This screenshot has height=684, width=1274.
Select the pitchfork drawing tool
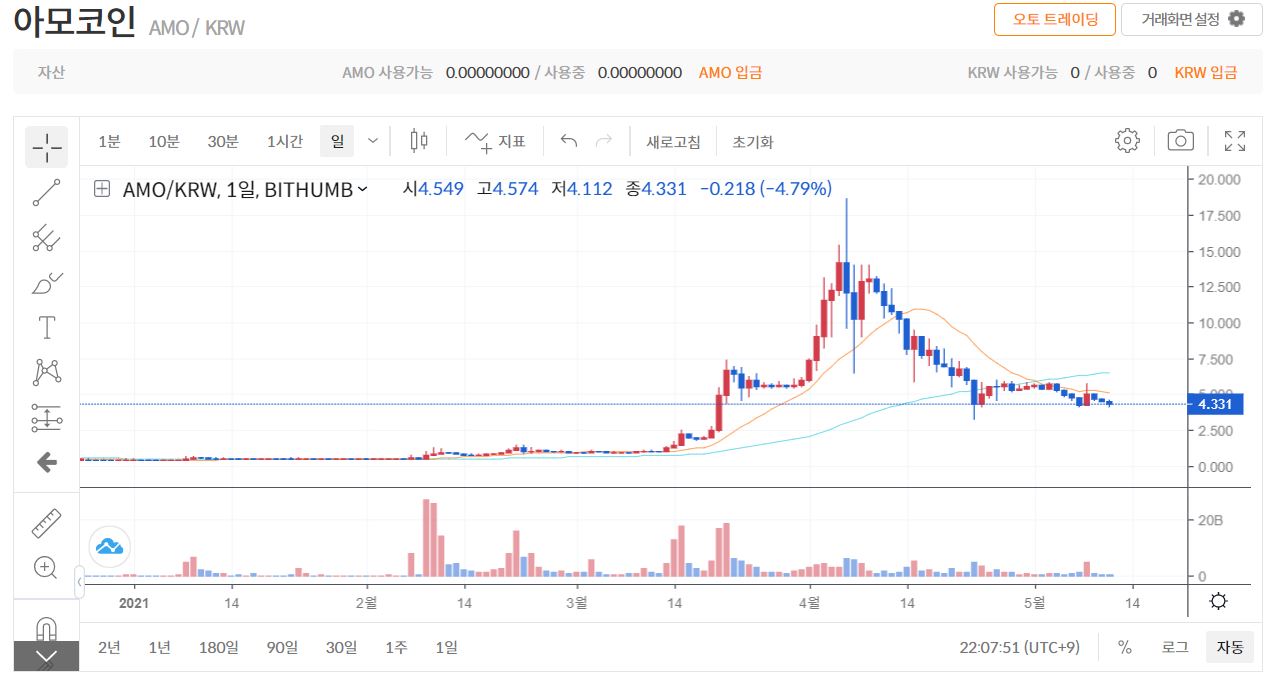click(x=46, y=238)
